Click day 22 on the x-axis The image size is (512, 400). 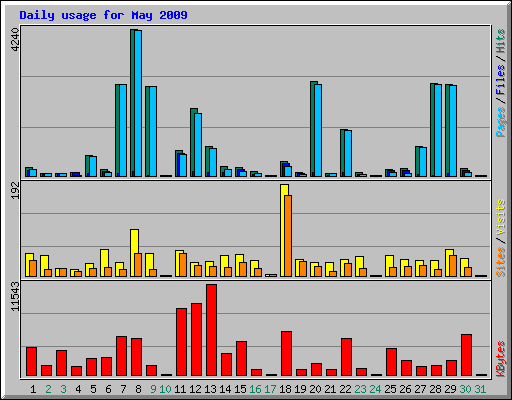pyautogui.click(x=345, y=389)
